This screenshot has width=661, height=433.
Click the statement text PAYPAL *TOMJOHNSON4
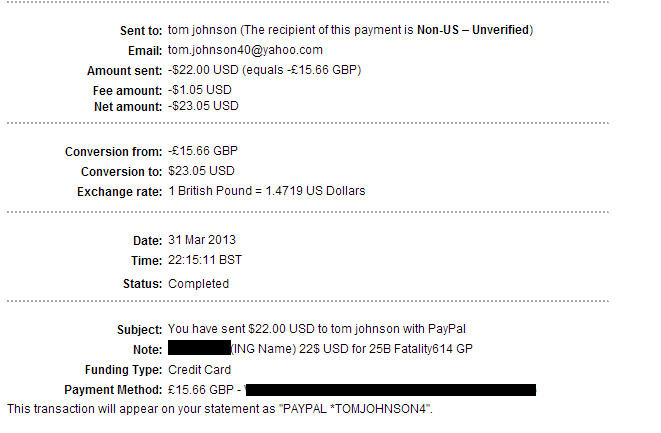[x=356, y=409]
